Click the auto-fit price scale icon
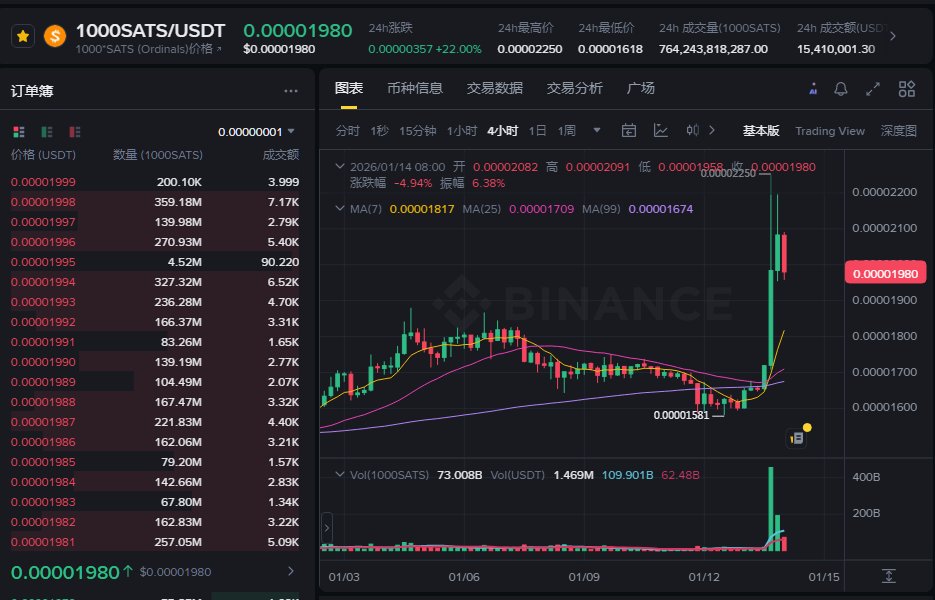Screen dimensions: 935x600 (888, 576)
